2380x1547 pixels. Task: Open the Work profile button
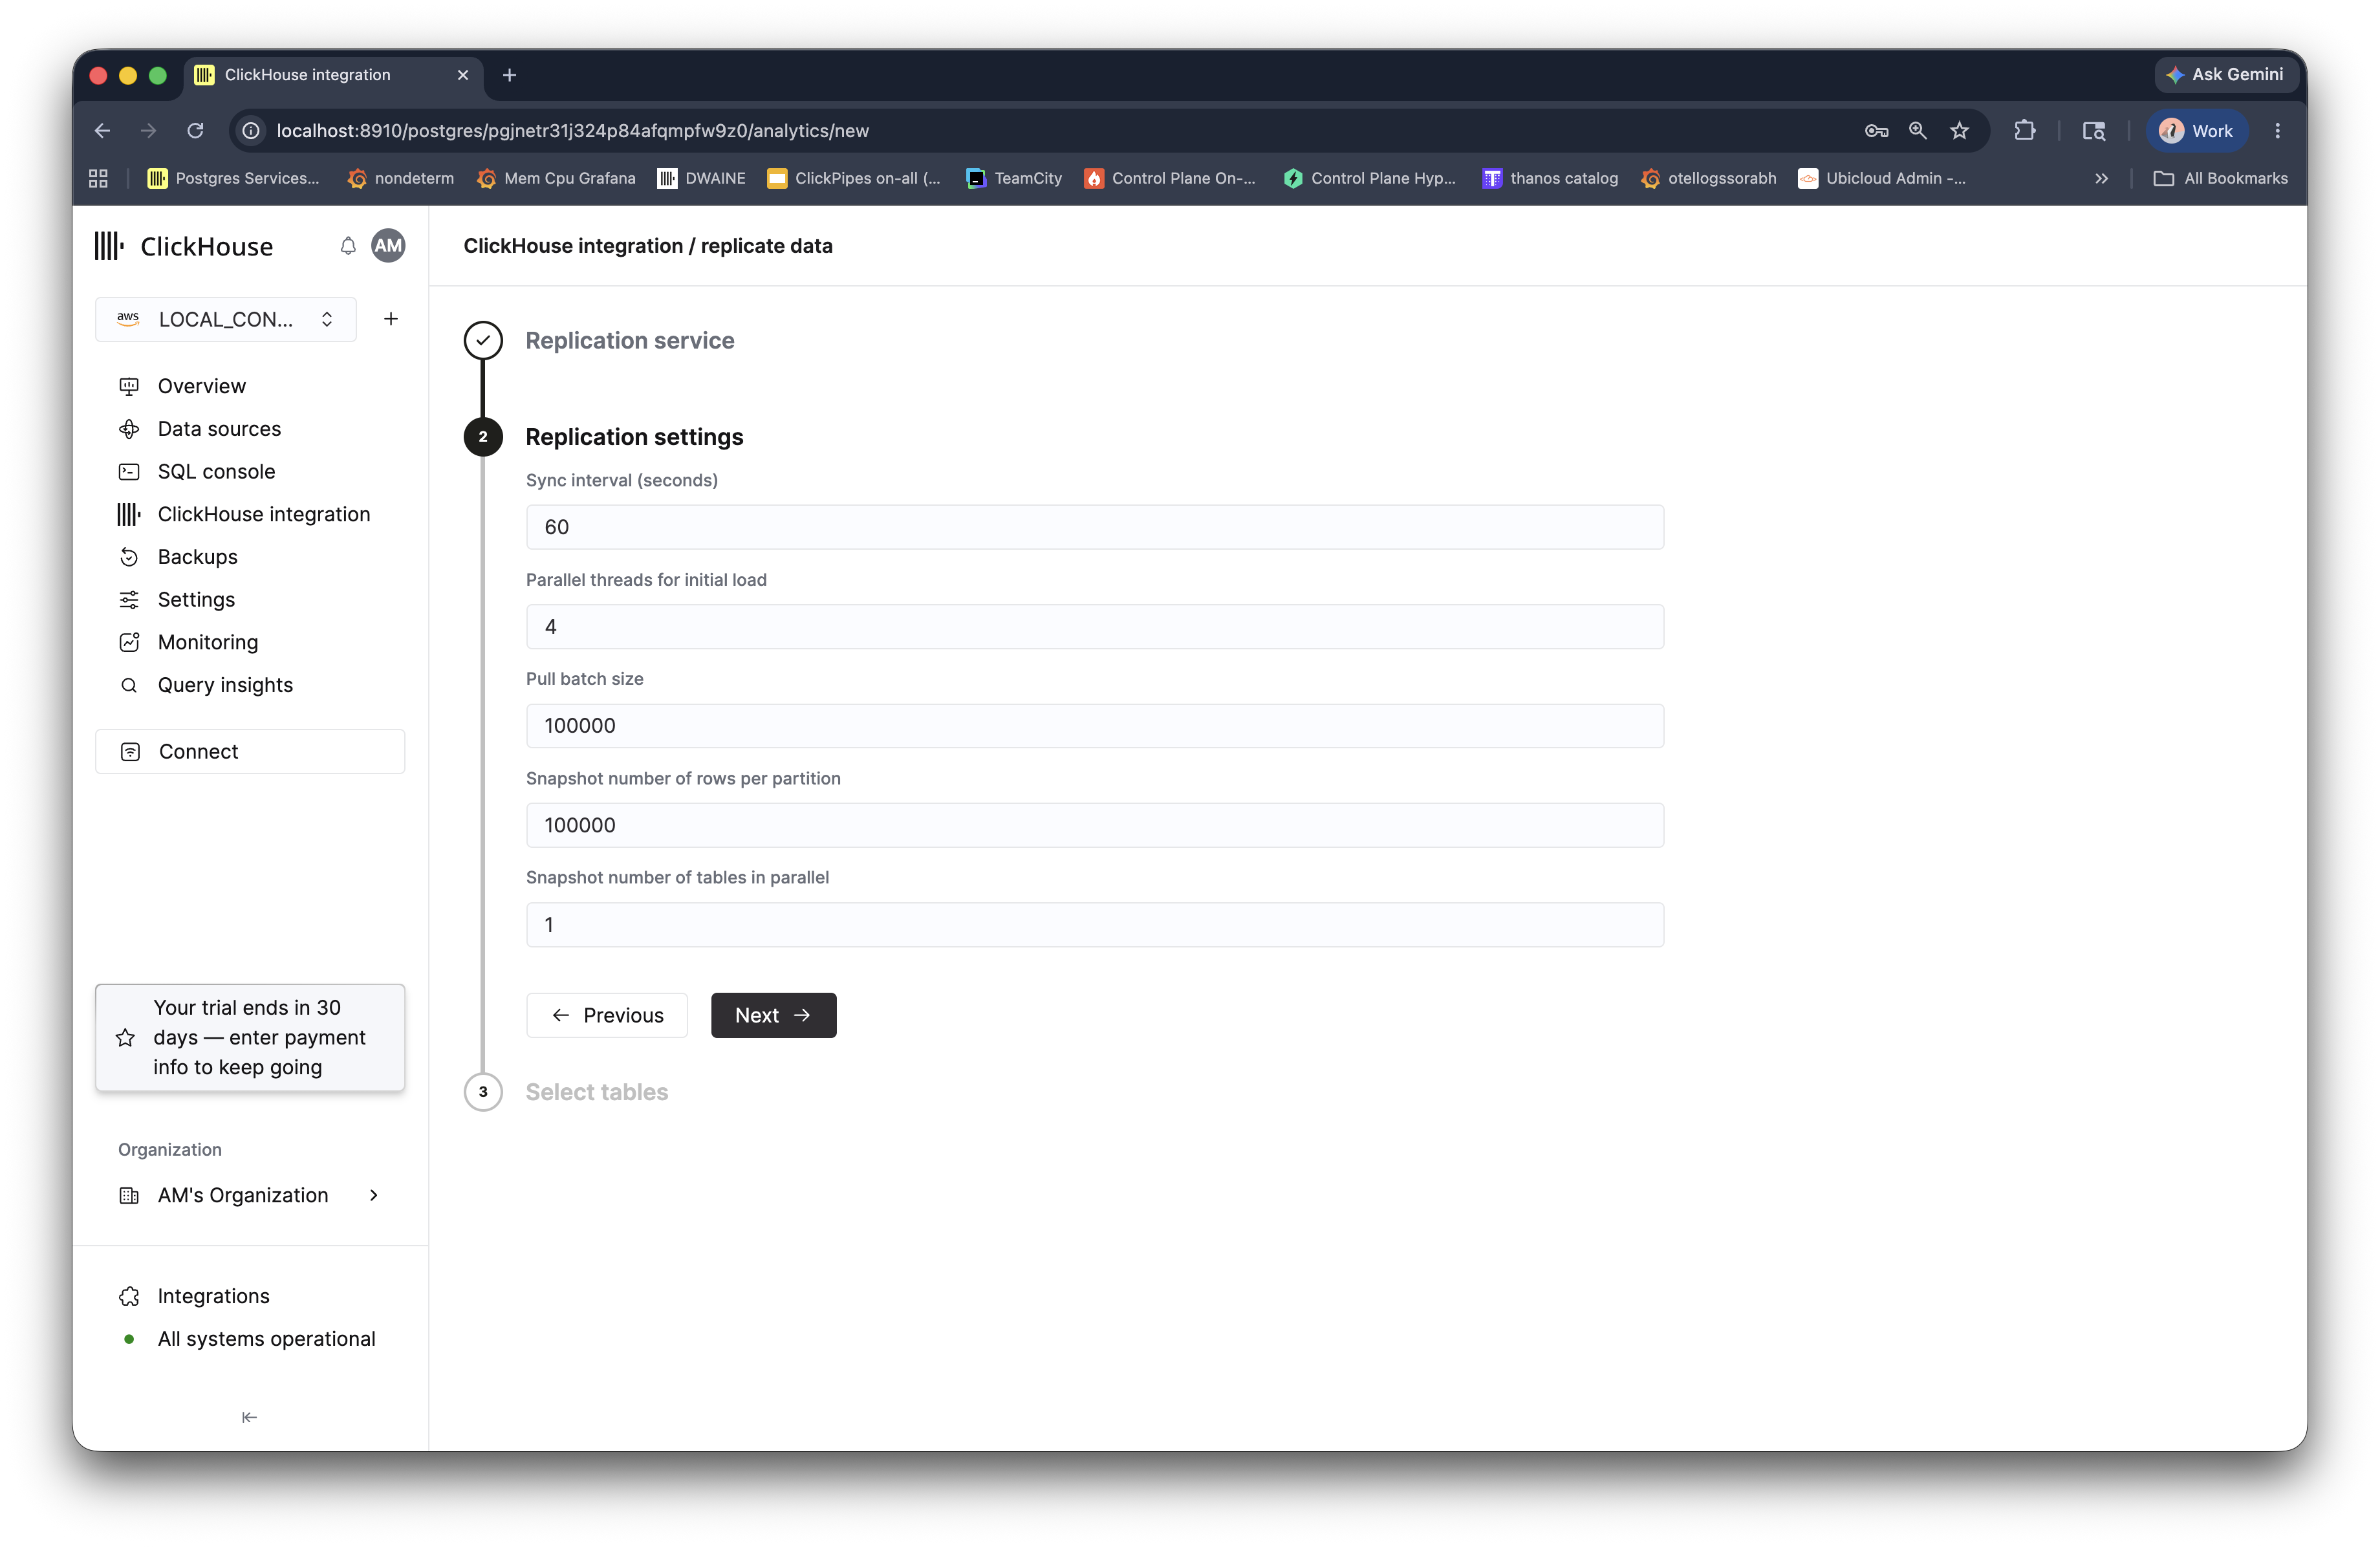pyautogui.click(x=2196, y=131)
